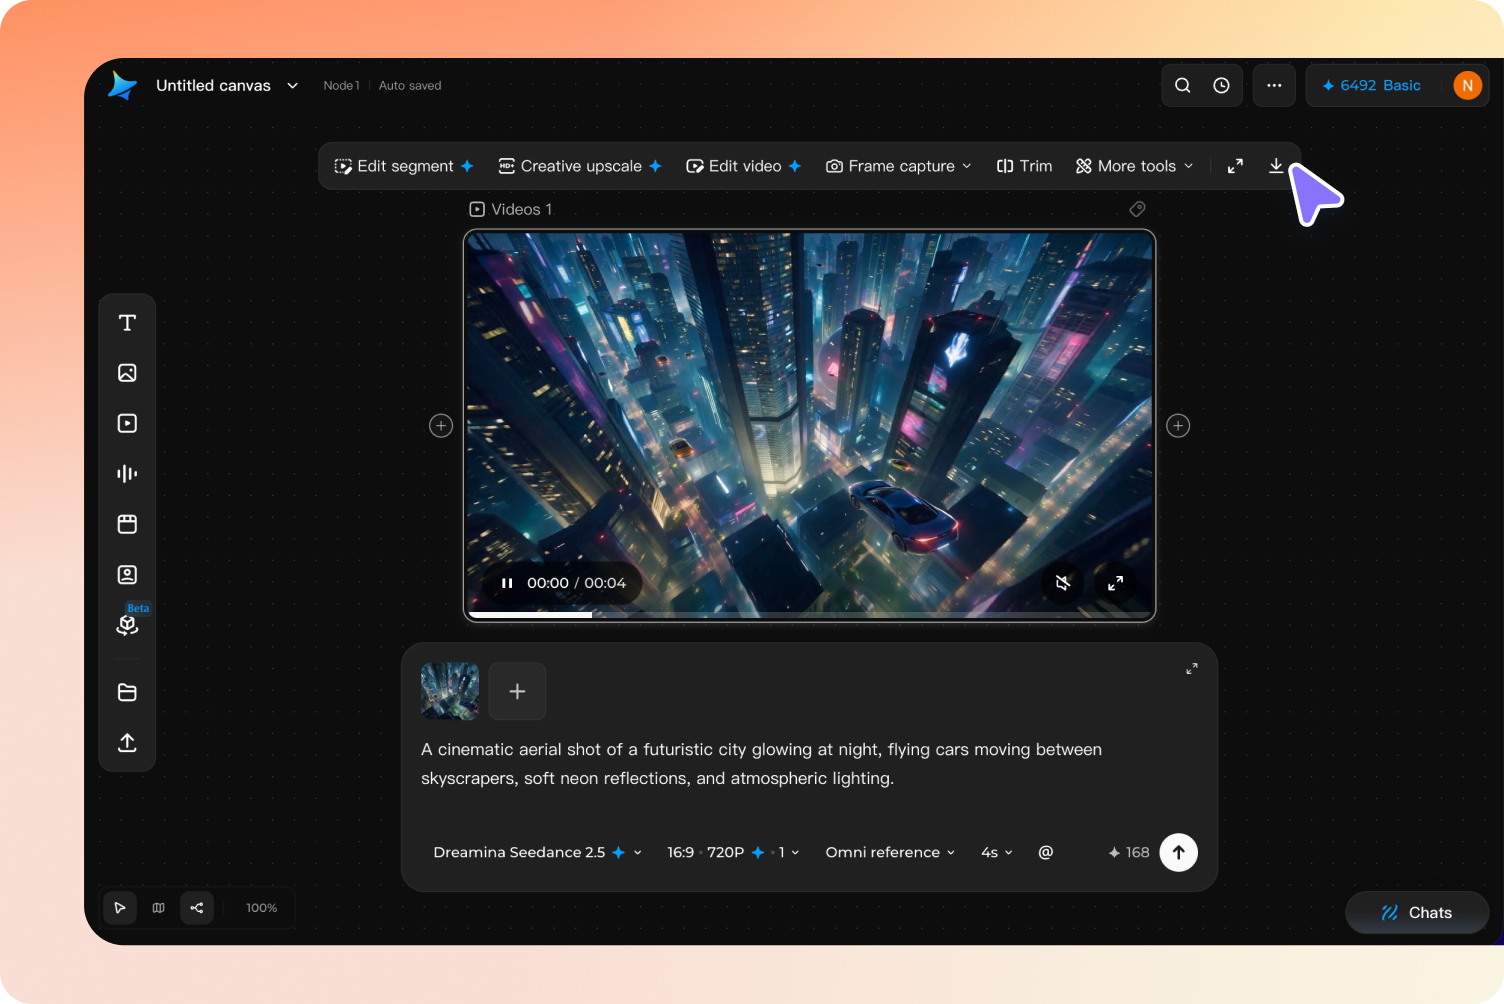The image size is (1504, 1004).
Task: Open the 16:9 720P resolution dropdown
Action: 733,852
